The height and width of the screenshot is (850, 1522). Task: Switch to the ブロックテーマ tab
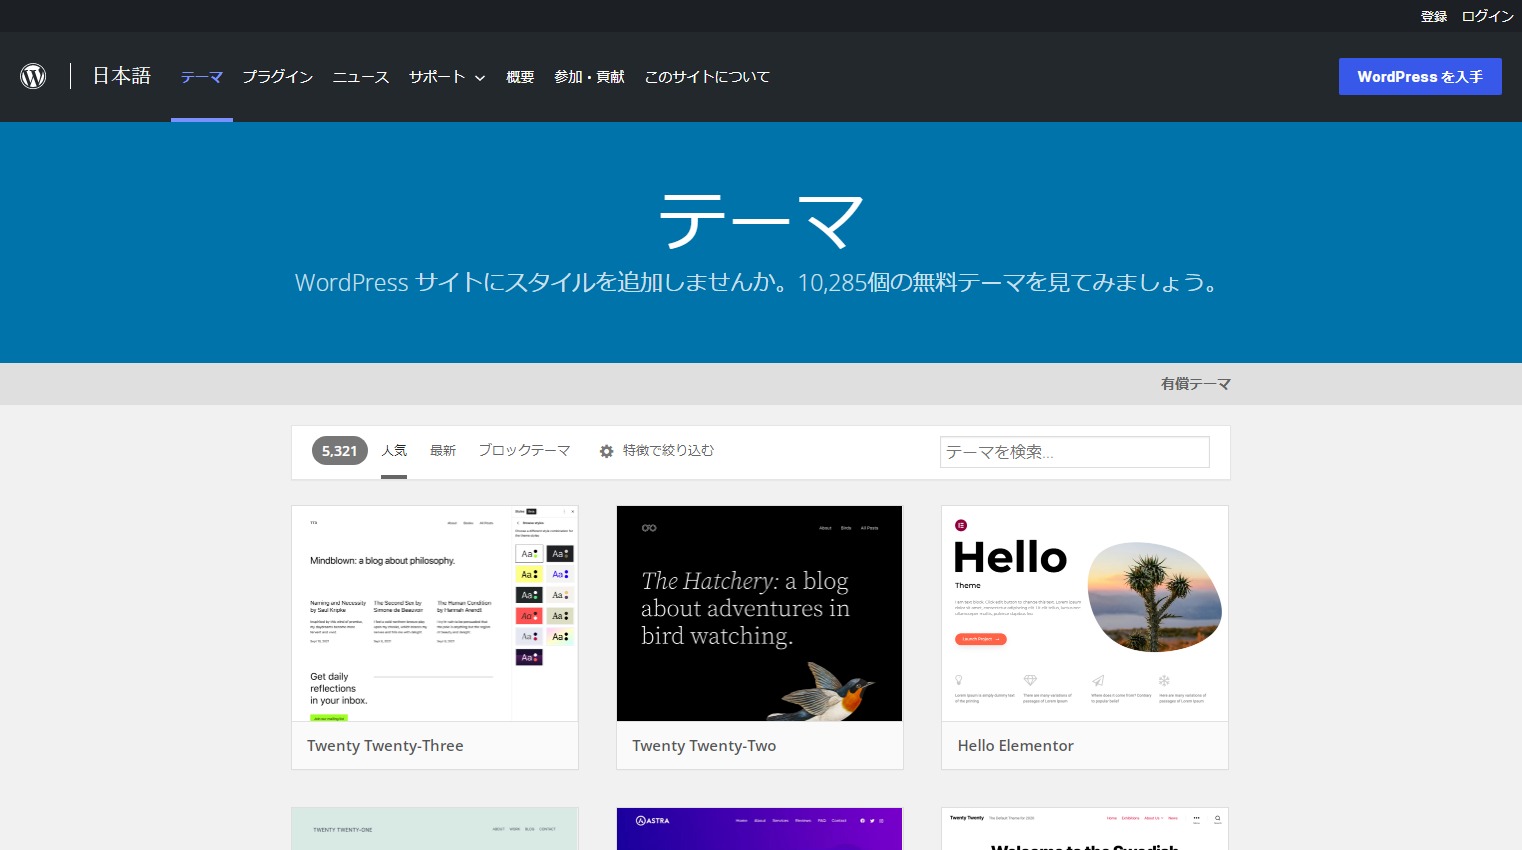pos(523,450)
